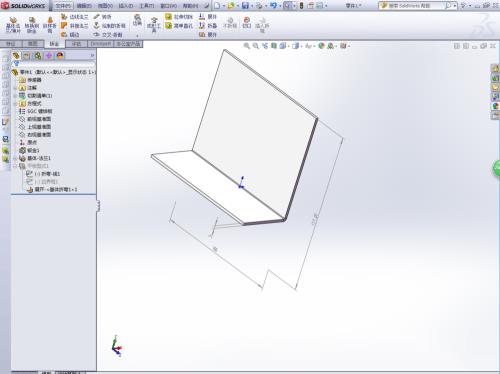Image resolution: width=500 pixels, height=374 pixels.
Task: Toggle the DisplayManager panel tab
Action: click(60, 56)
